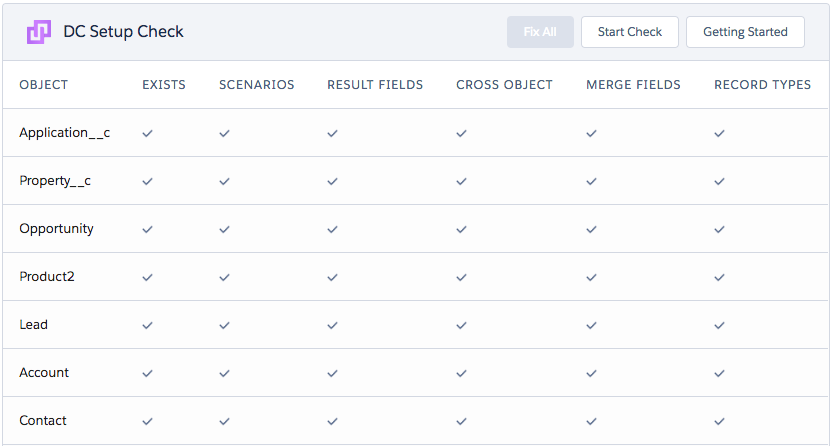Screen dimensions: 831x446
Task: Select the Object column header
Action: point(43,85)
